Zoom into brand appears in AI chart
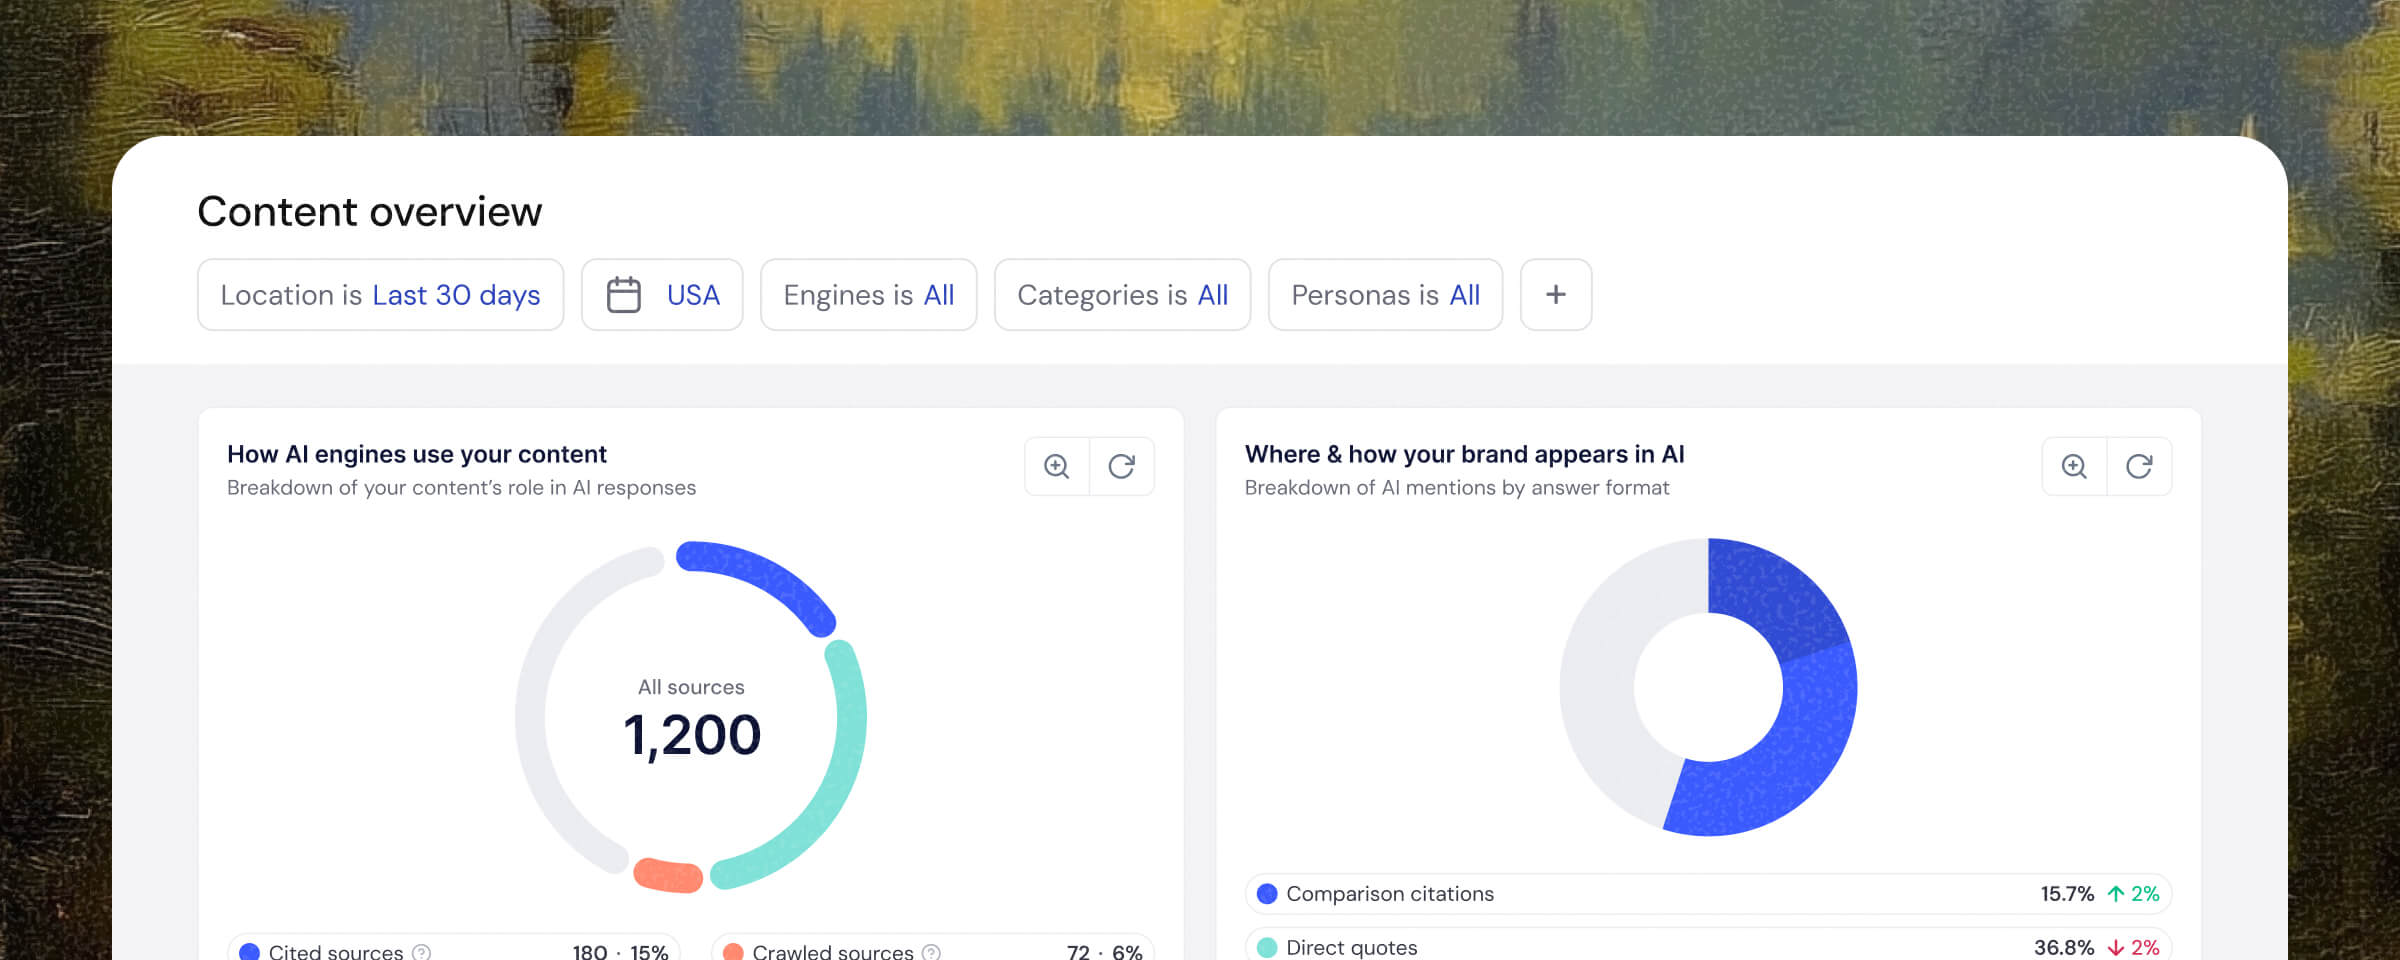This screenshot has height=960, width=2400. (x=2075, y=466)
